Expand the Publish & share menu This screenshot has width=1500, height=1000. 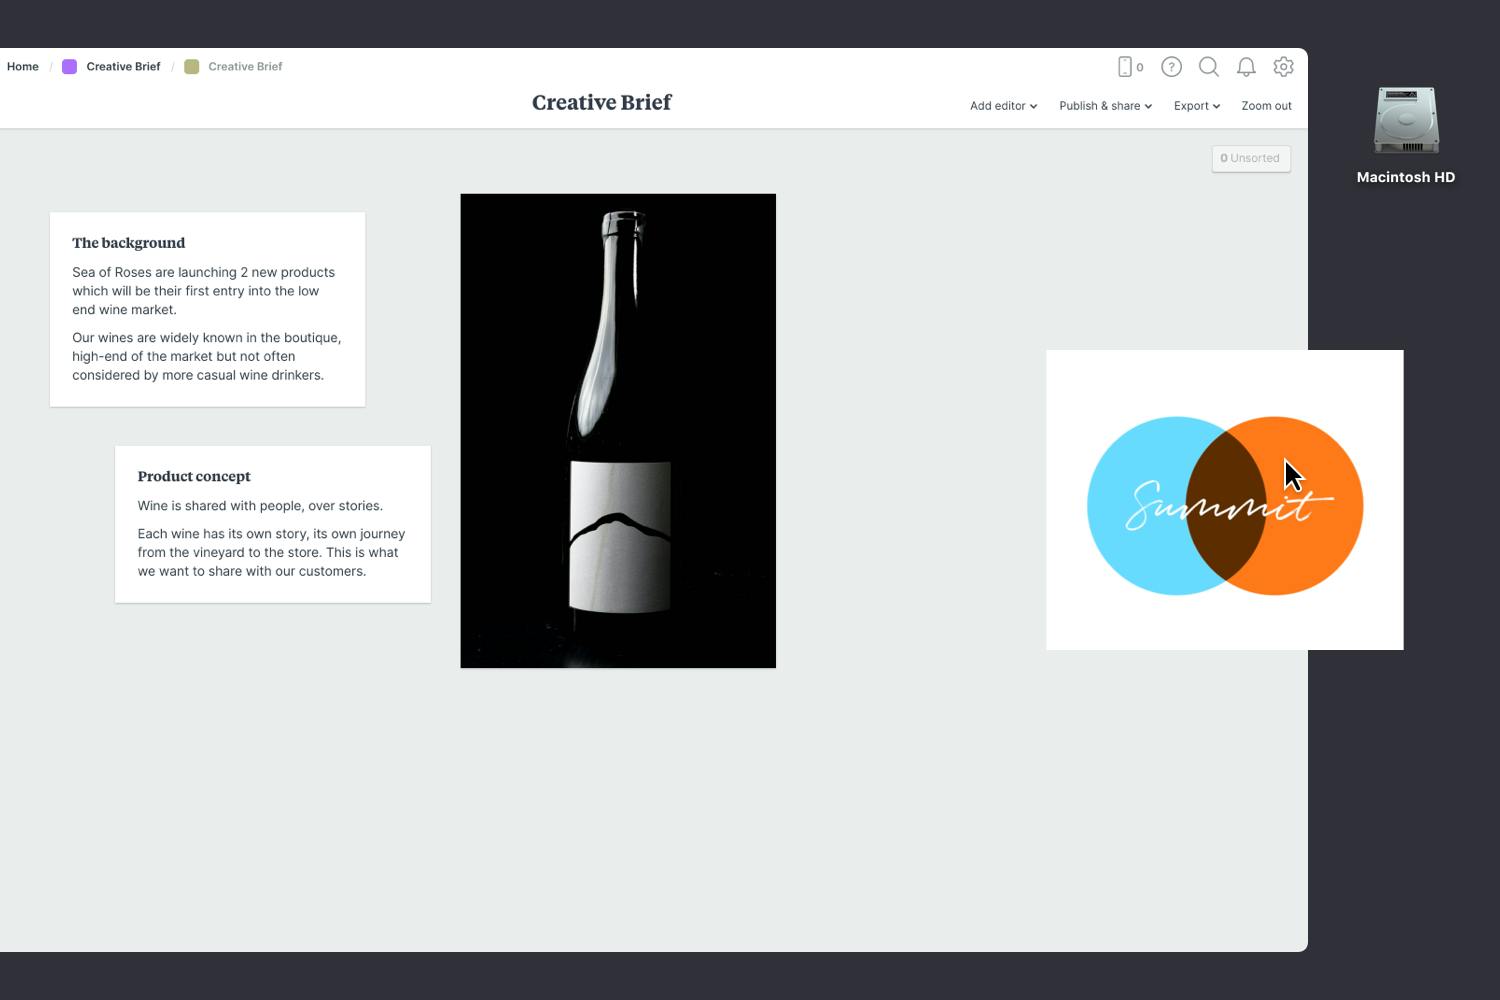click(1104, 105)
